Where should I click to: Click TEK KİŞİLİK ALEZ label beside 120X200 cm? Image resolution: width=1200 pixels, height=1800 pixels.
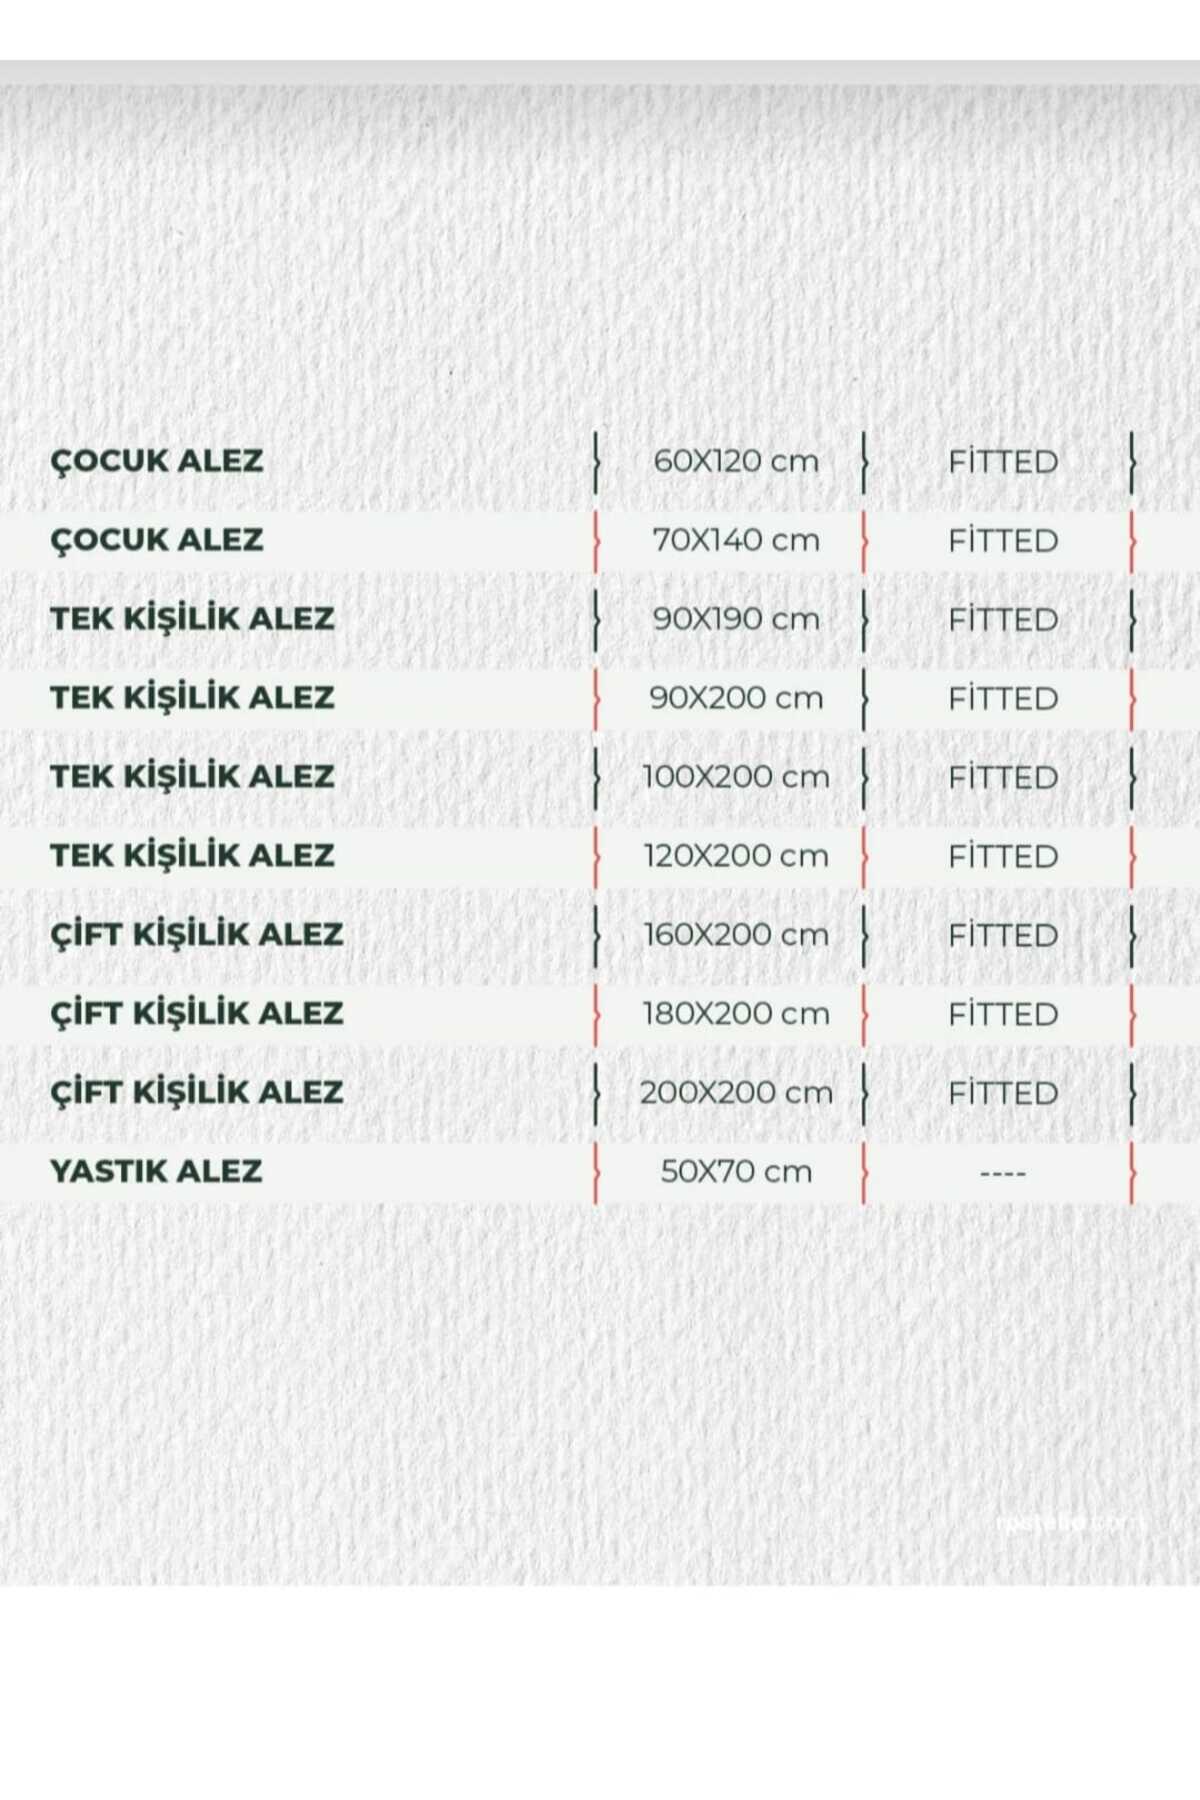coord(192,856)
